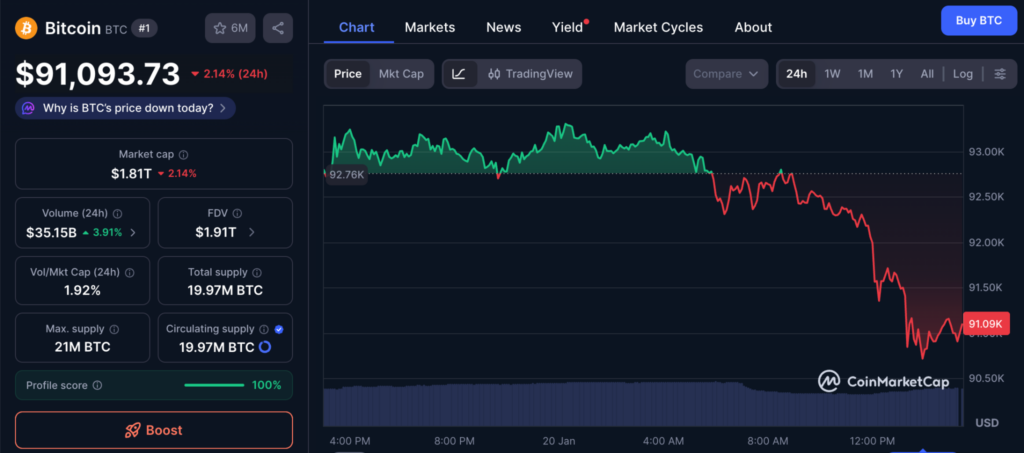The height and width of the screenshot is (453, 1024).
Task: Click the Circulating supply verified badge
Action: pyautogui.click(x=278, y=328)
